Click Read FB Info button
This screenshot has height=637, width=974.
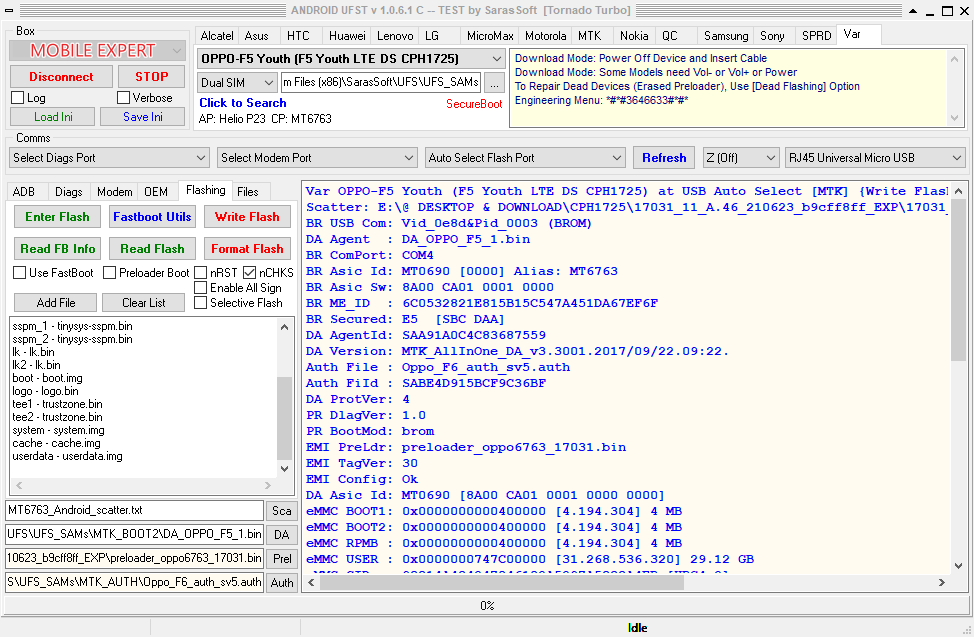[x=57, y=249]
